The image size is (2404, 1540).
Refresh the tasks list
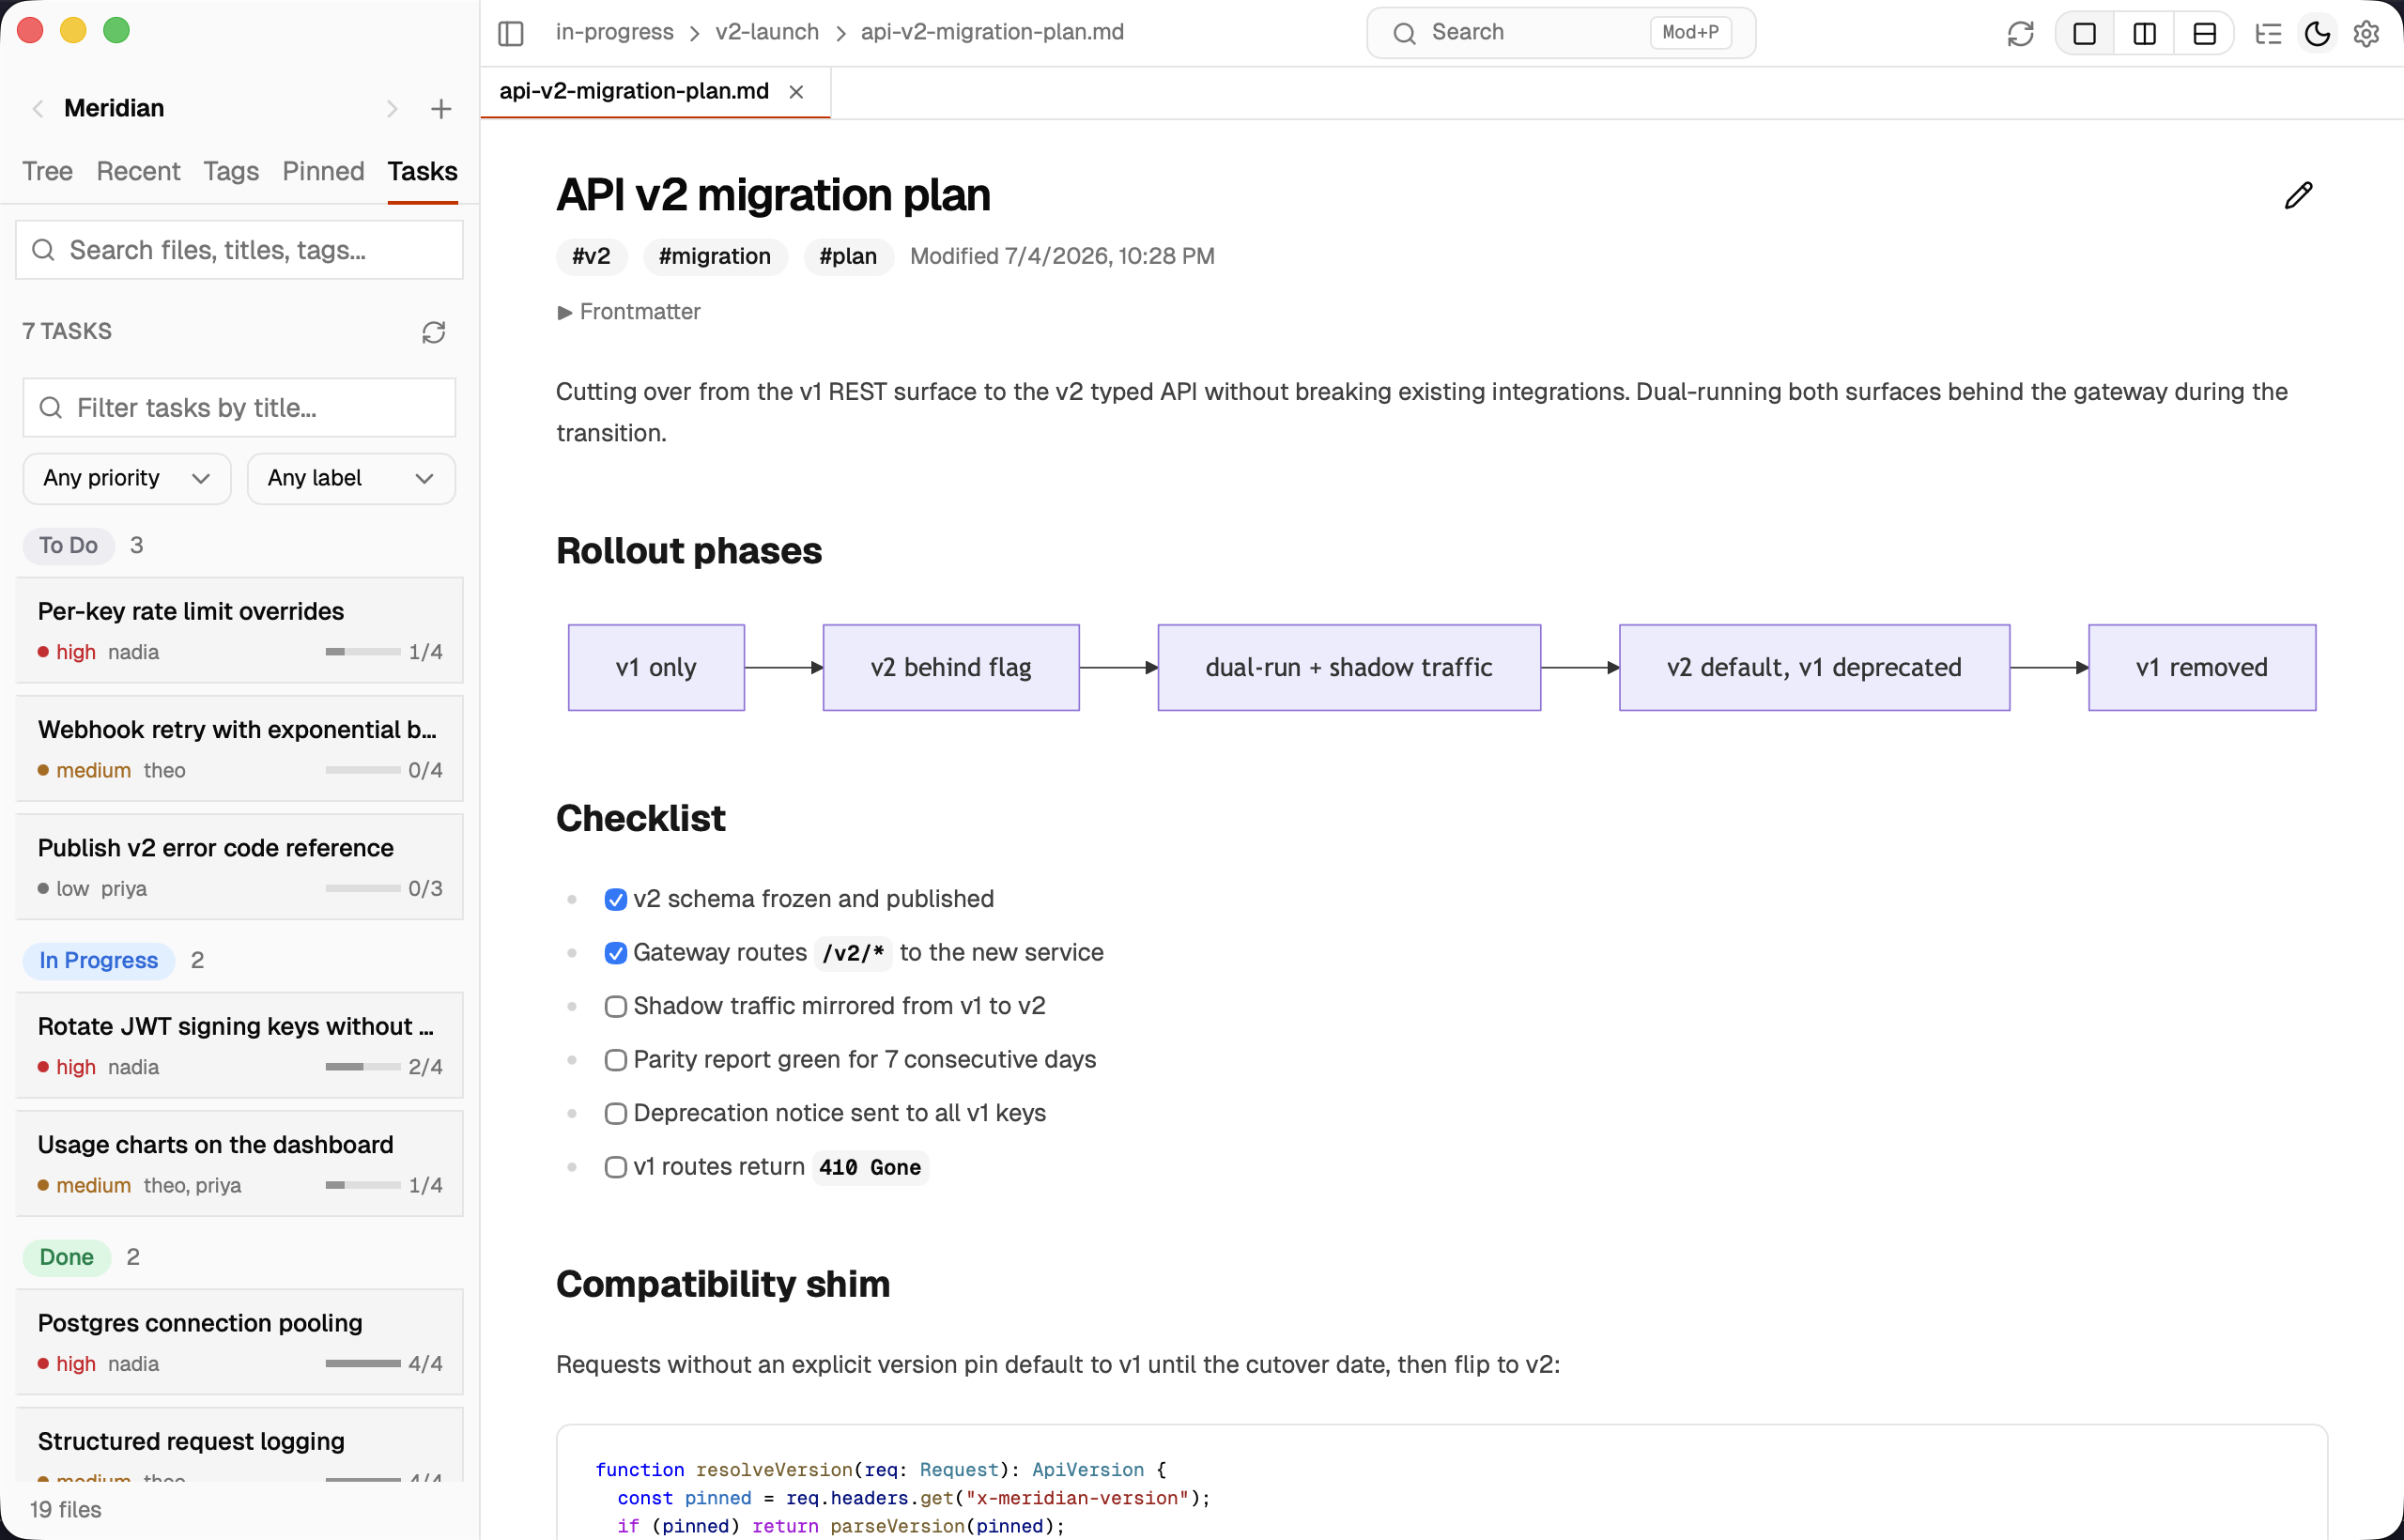coord(433,332)
